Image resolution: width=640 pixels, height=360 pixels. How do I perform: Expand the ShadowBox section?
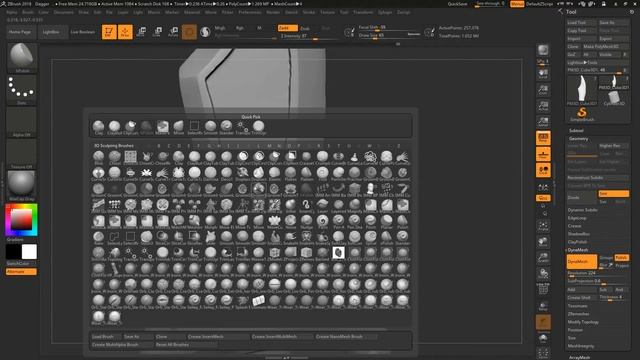[x=578, y=234]
